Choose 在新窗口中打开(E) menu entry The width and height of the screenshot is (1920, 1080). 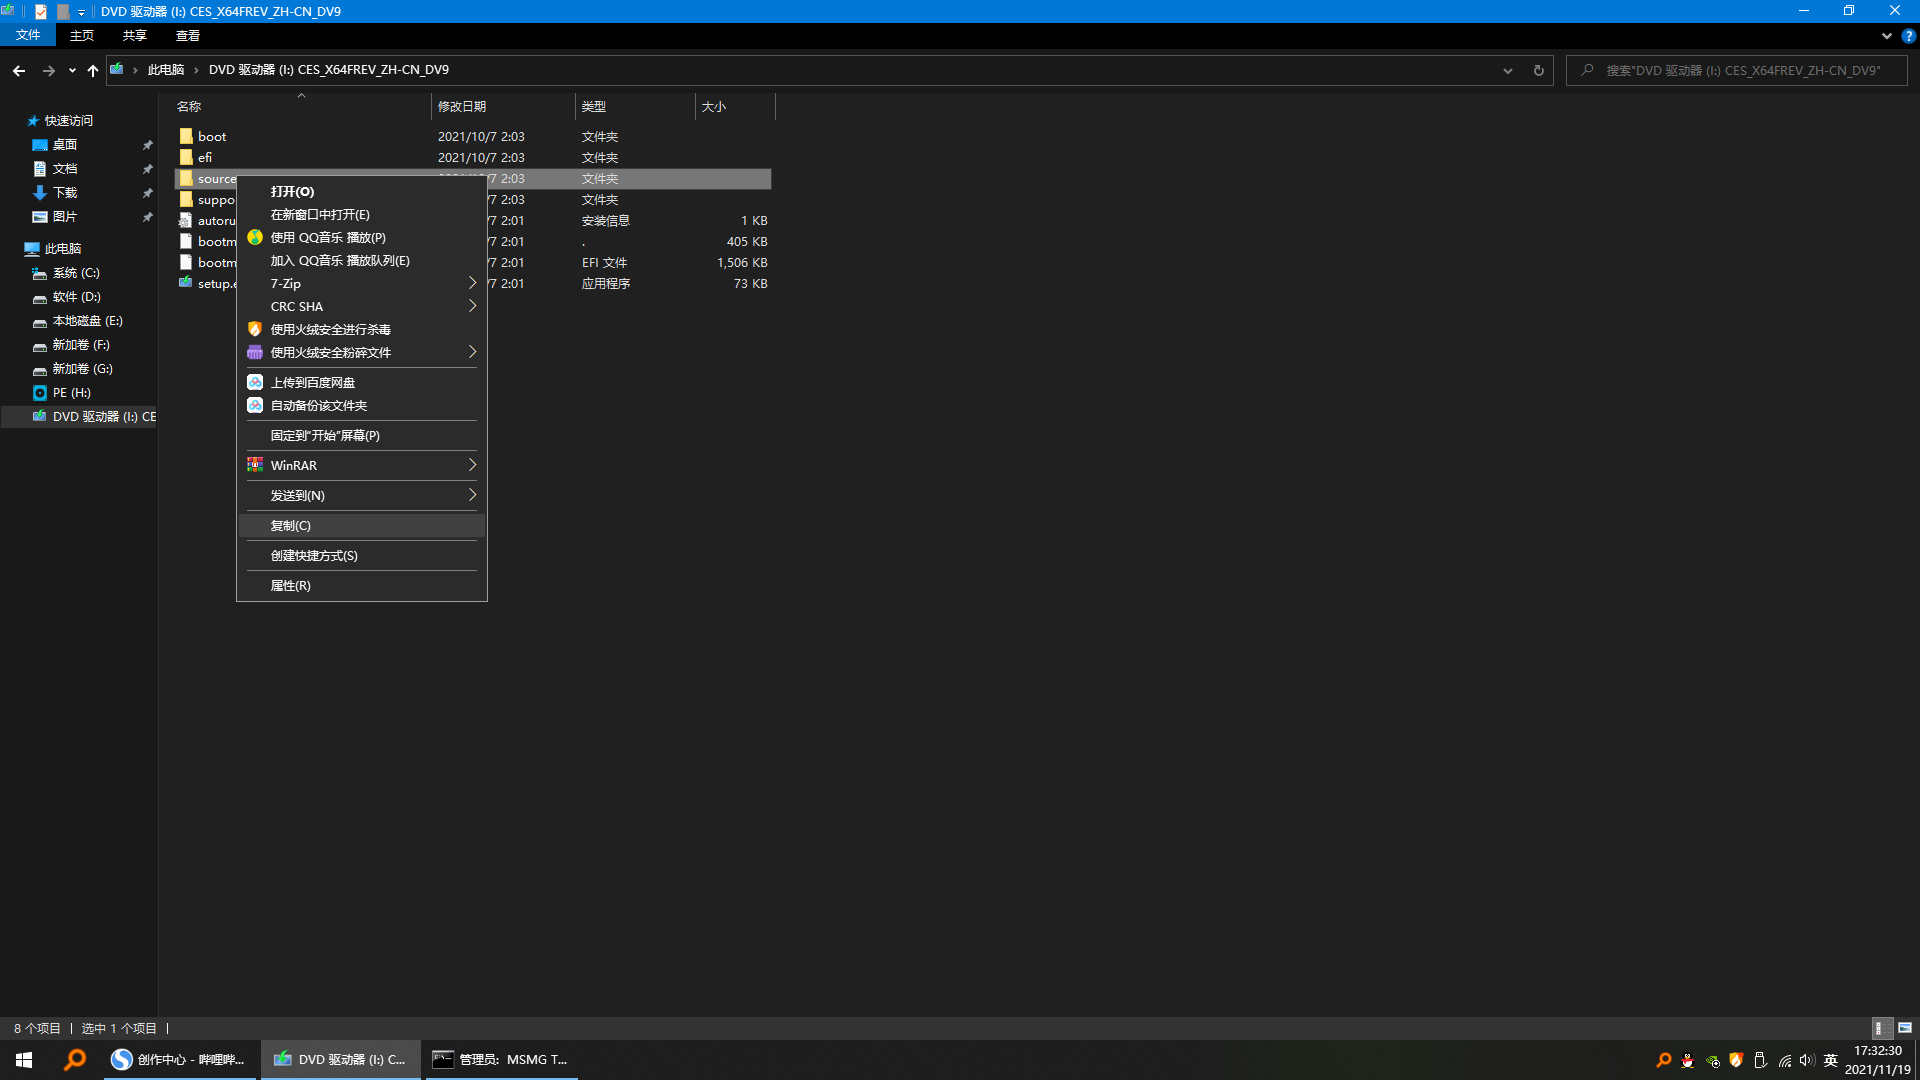point(362,214)
